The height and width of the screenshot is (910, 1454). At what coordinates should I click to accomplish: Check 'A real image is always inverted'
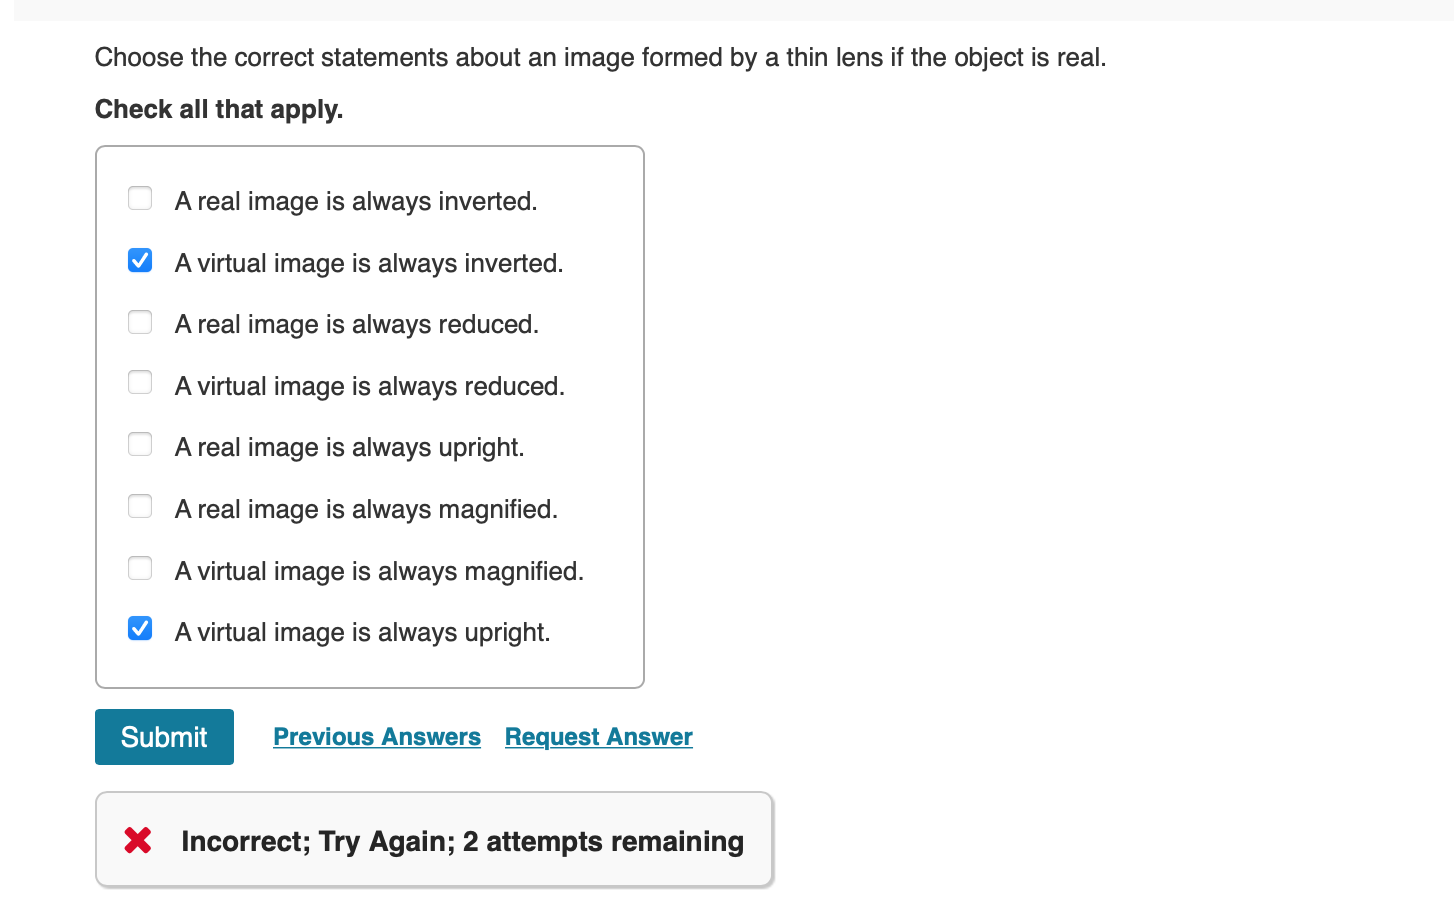(x=139, y=198)
